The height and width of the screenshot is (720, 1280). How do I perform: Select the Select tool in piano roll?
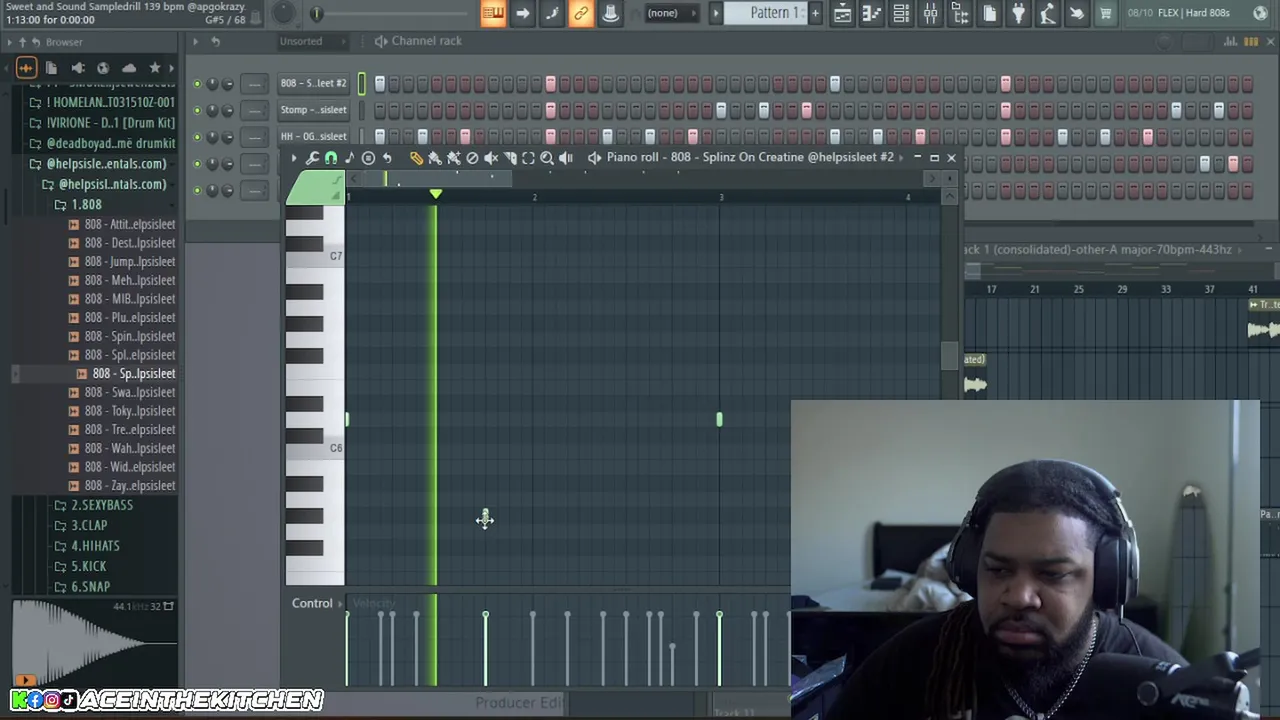click(x=528, y=158)
